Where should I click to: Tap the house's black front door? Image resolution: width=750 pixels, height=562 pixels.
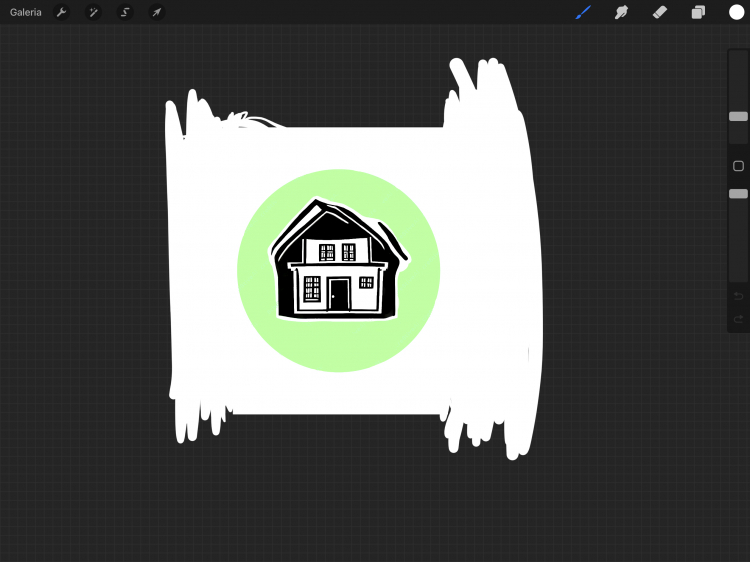[x=339, y=295]
